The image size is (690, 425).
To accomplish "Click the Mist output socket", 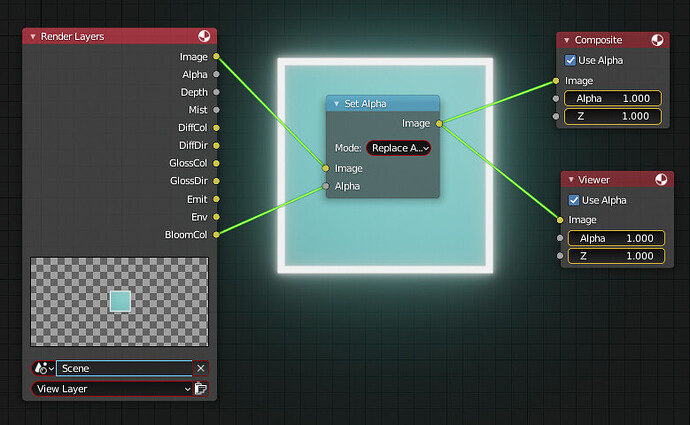I will [x=216, y=110].
